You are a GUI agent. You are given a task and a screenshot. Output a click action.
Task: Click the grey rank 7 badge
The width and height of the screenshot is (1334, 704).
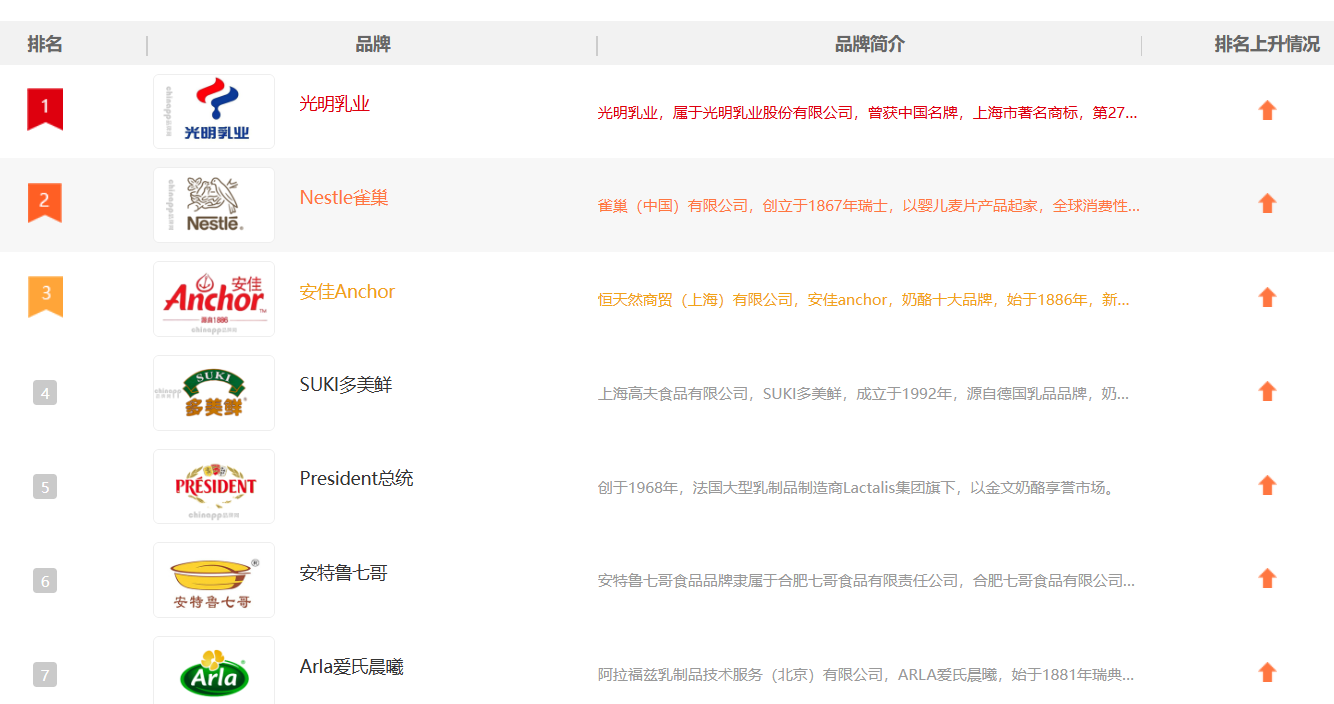pyautogui.click(x=45, y=674)
